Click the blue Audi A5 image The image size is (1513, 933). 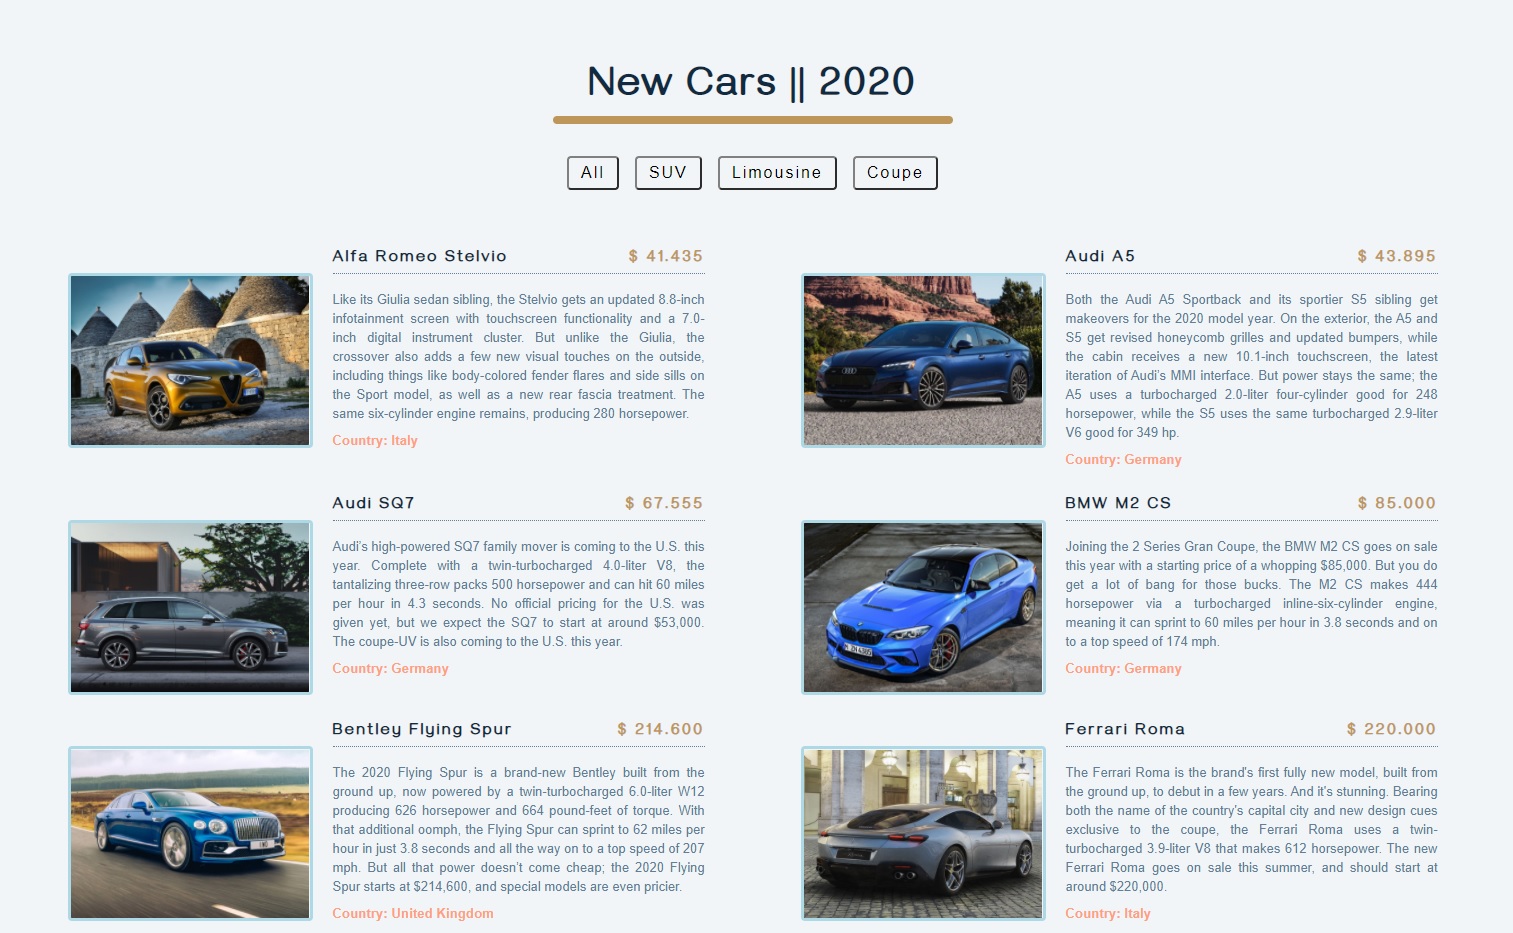coord(923,360)
